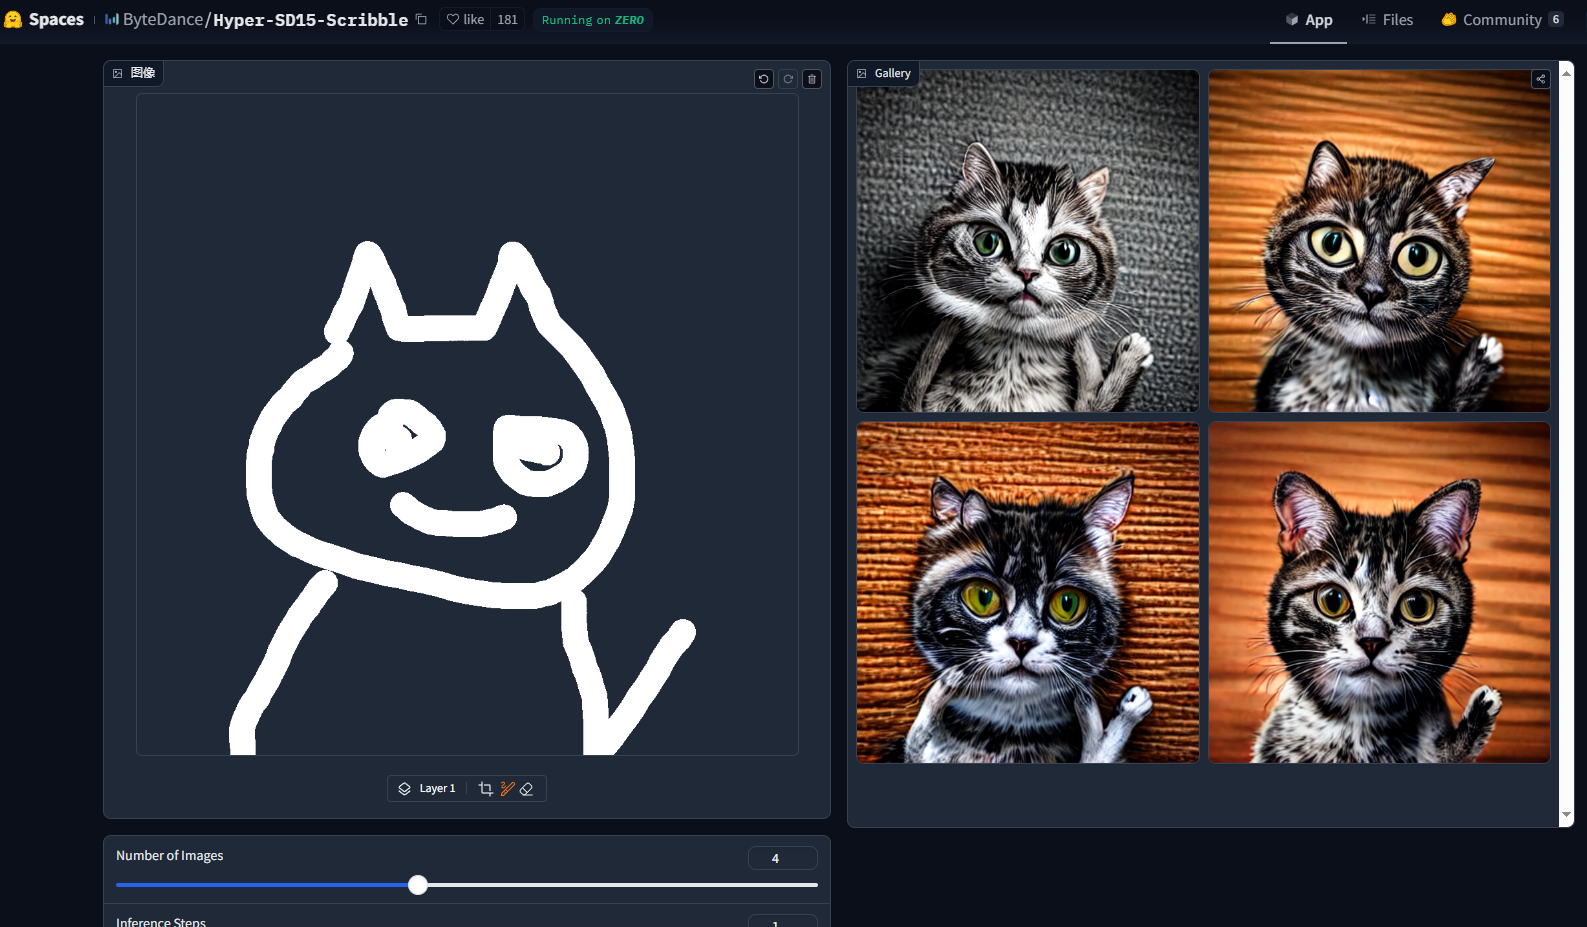Clear the sketch with the trash icon
The height and width of the screenshot is (927, 1587).
(812, 79)
